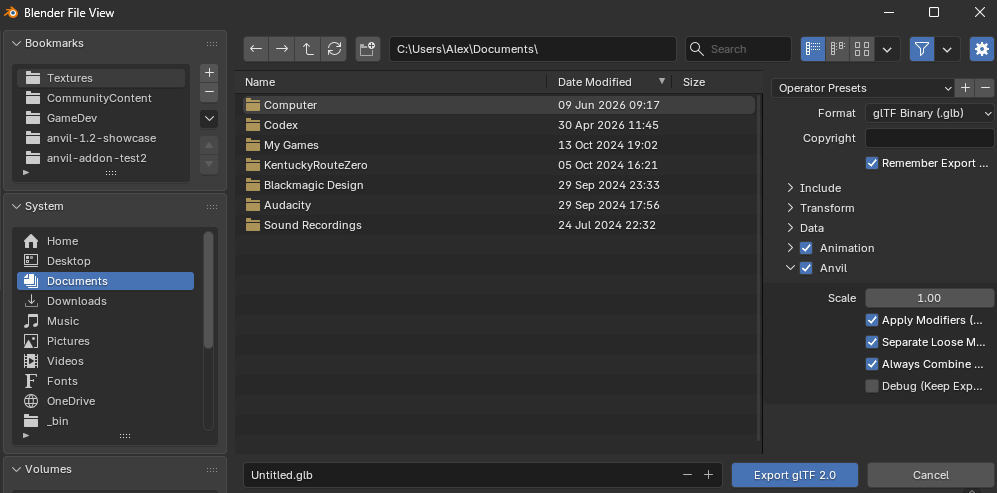The height and width of the screenshot is (493, 997).
Task: Collapse the Volumes panel
Action: pyautogui.click(x=16, y=469)
